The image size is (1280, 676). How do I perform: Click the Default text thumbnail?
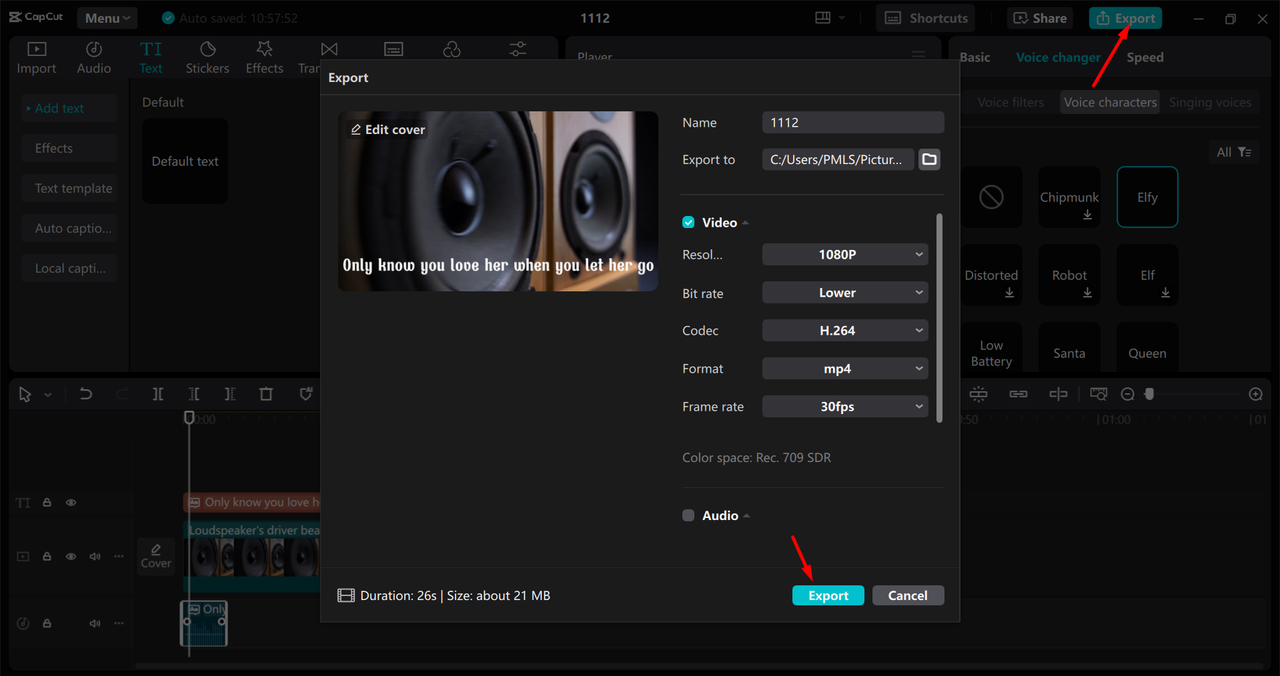tap(185, 161)
